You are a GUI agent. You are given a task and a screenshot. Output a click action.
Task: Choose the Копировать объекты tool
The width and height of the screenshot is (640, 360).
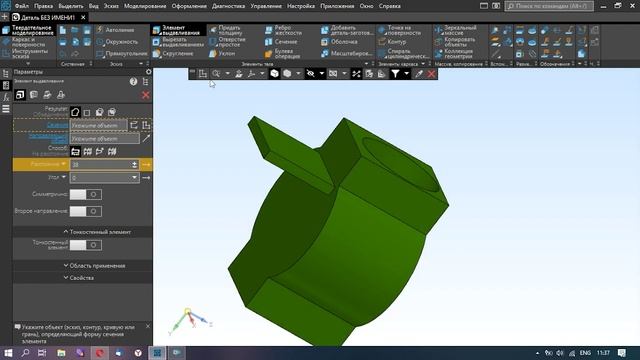[x=455, y=42]
